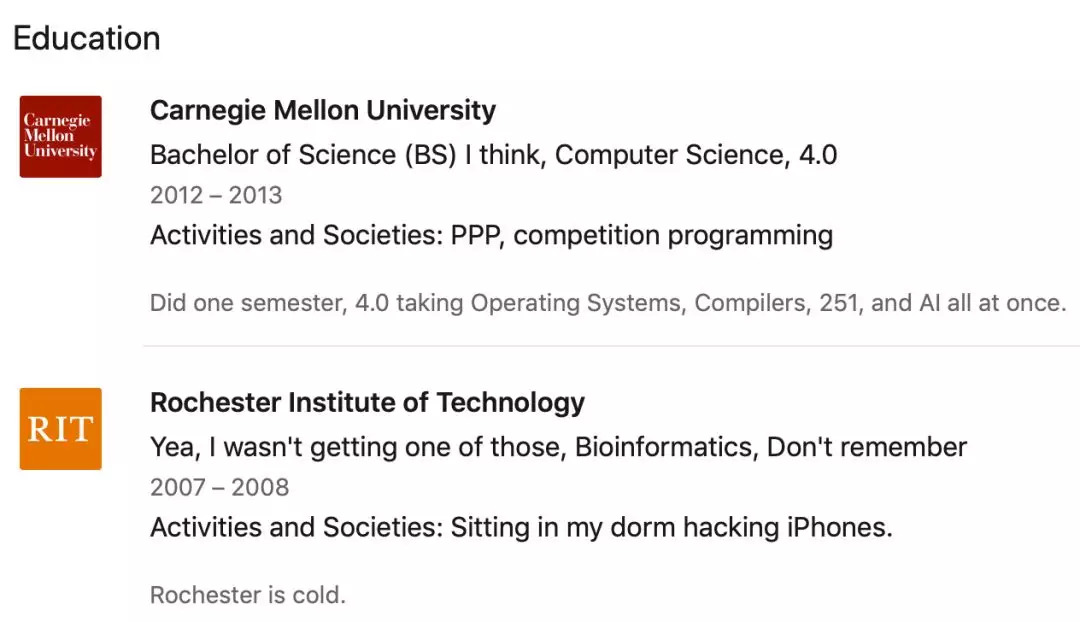Click the "Don't remember" grade text
Viewport: 1080px width, 622px height.
(x=866, y=446)
